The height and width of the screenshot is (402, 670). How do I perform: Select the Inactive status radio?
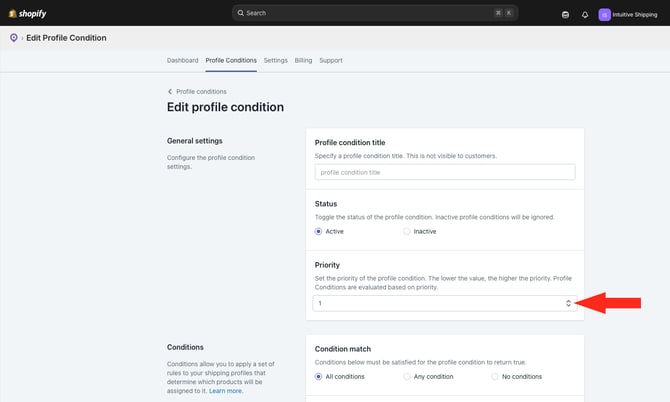(x=406, y=231)
